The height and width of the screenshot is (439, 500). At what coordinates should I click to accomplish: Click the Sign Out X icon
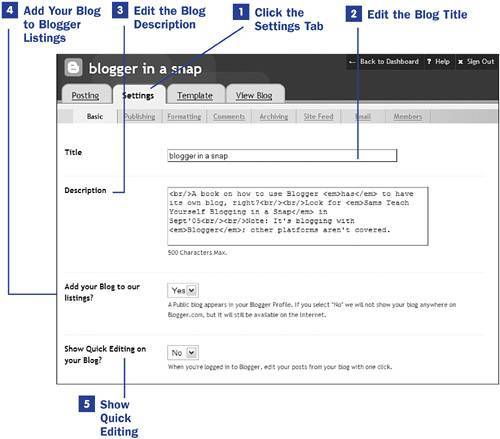(x=460, y=62)
